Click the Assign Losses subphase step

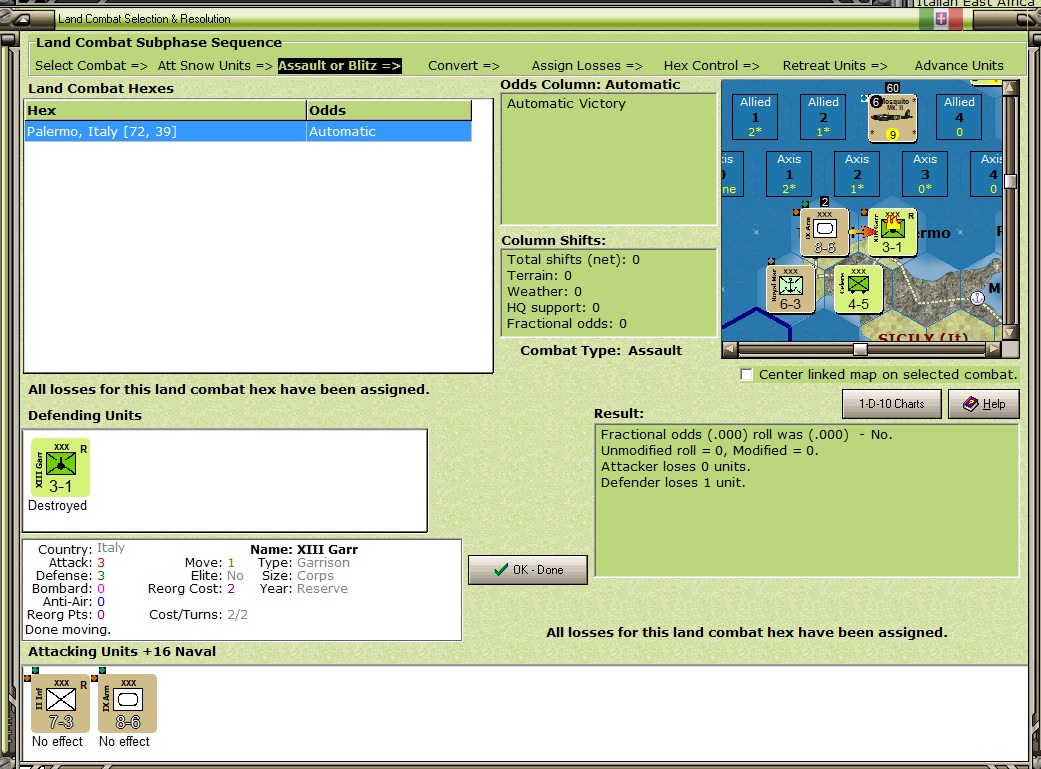click(587, 66)
